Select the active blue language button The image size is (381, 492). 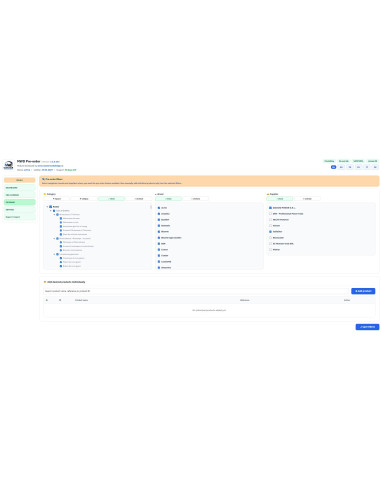(333, 167)
